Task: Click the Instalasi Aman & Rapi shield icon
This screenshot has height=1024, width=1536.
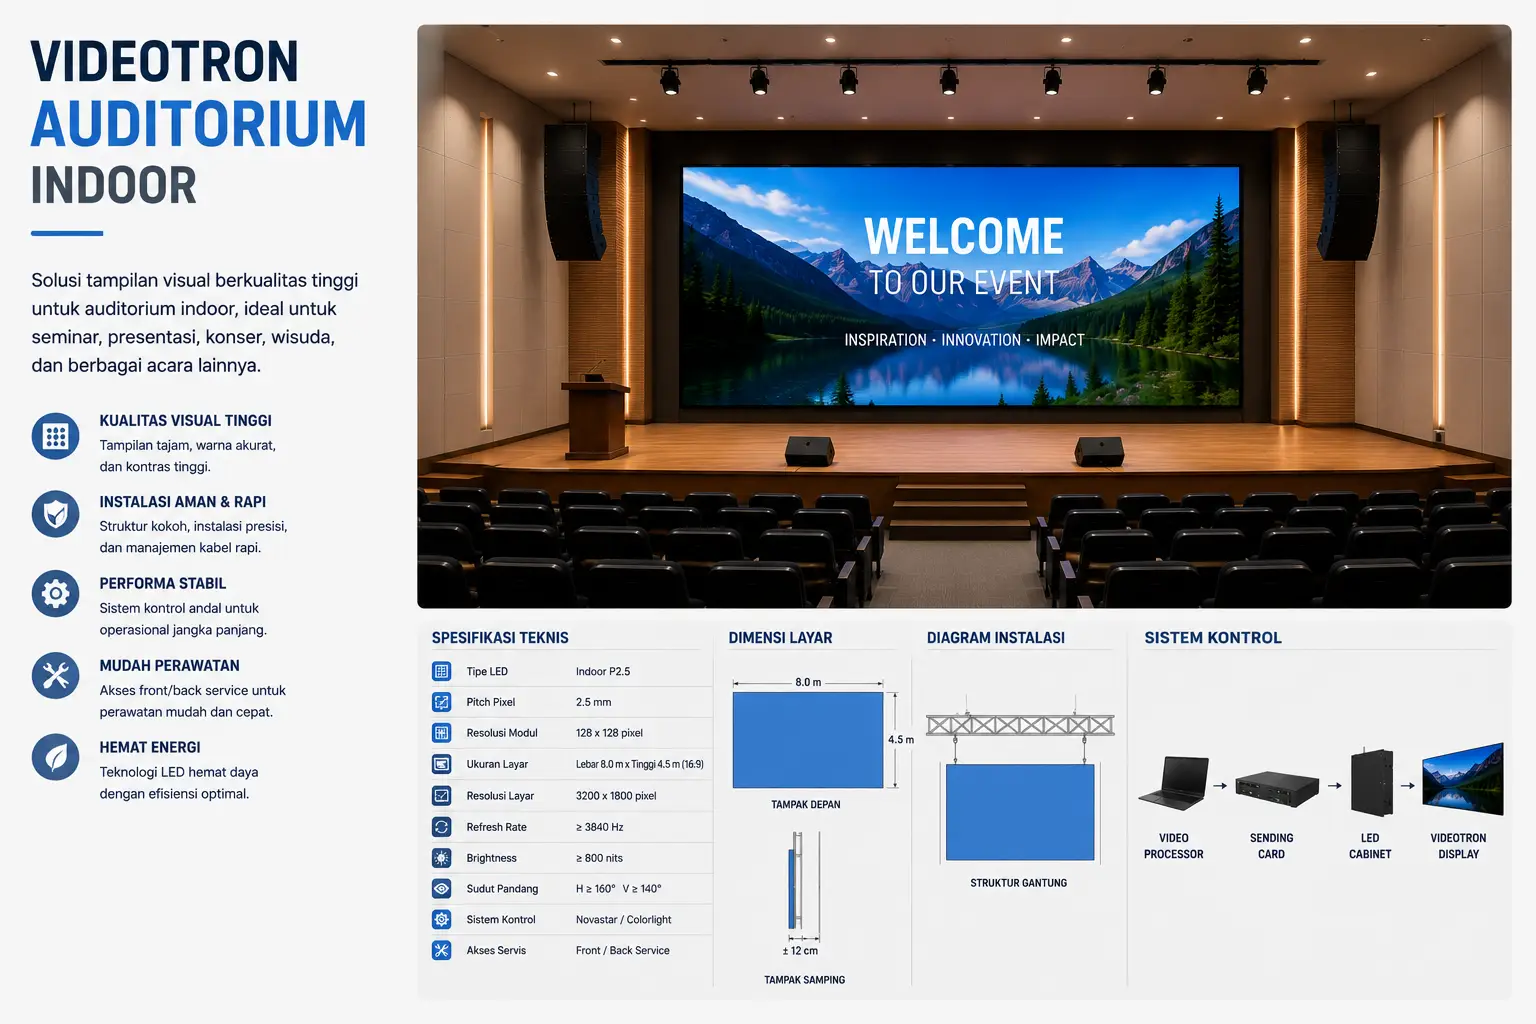Action: point(55,514)
